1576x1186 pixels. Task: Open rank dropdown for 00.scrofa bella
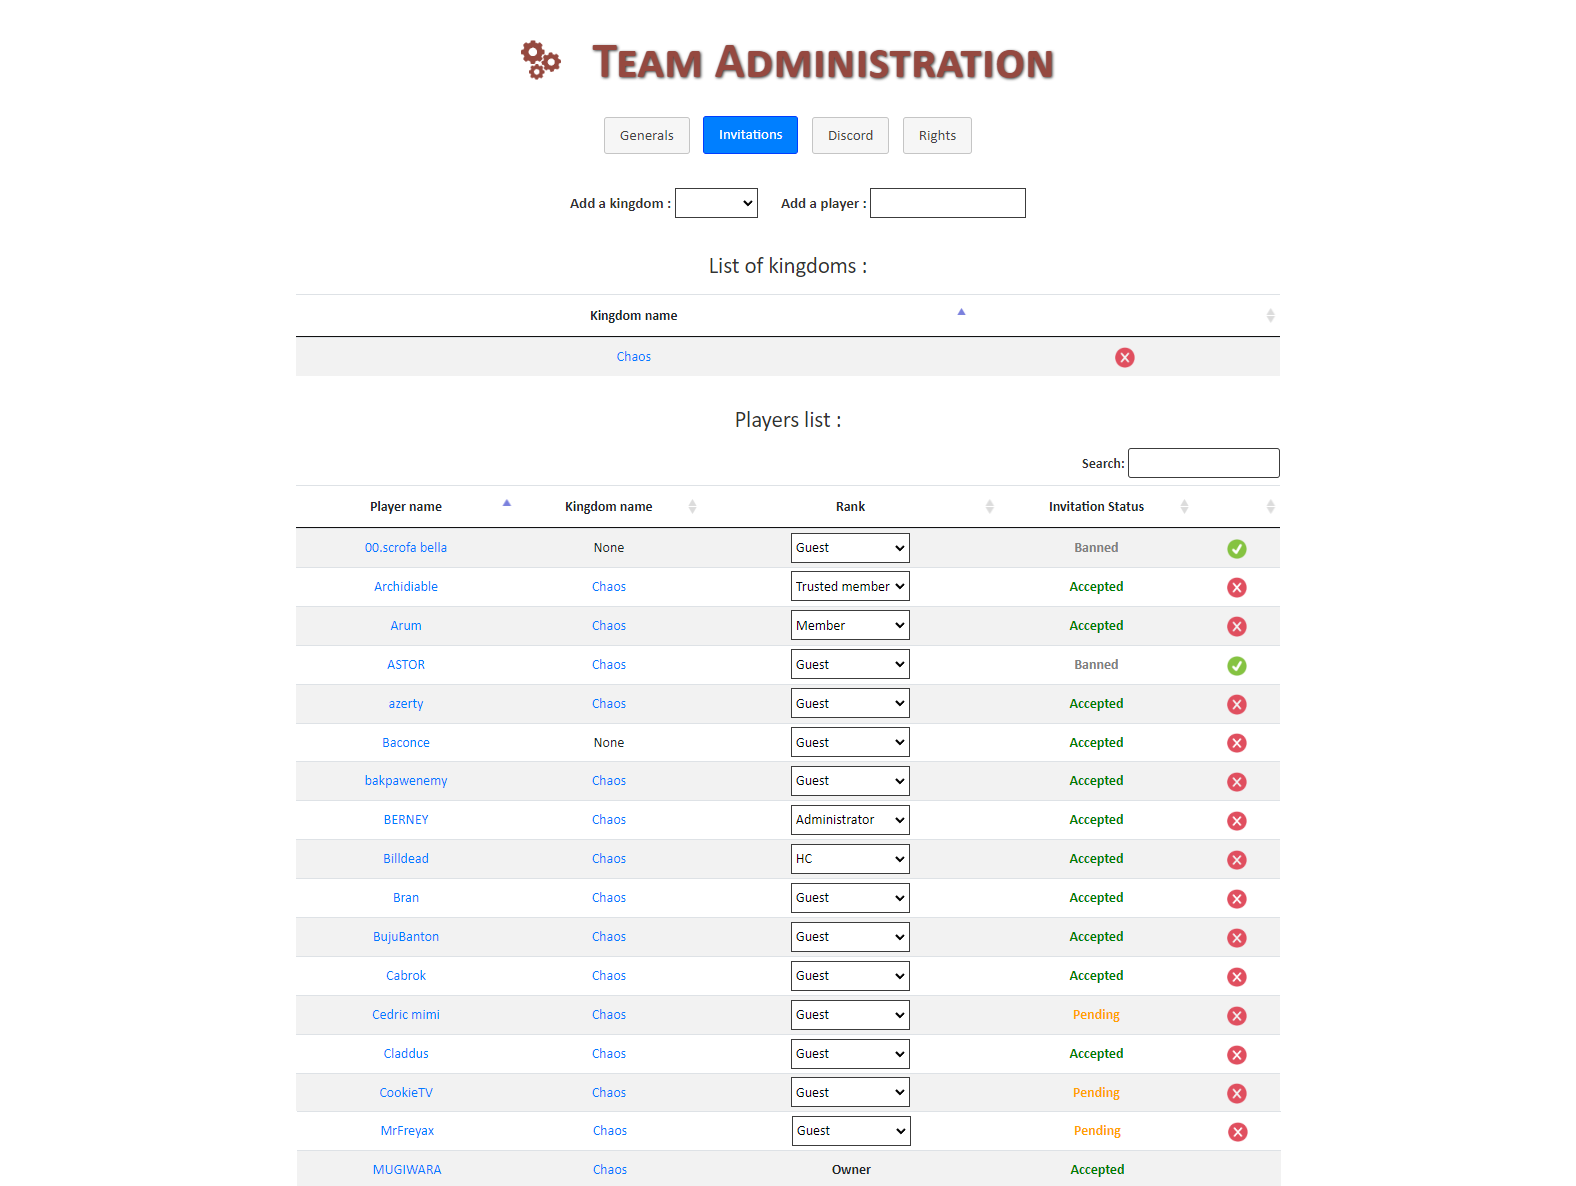(x=850, y=548)
